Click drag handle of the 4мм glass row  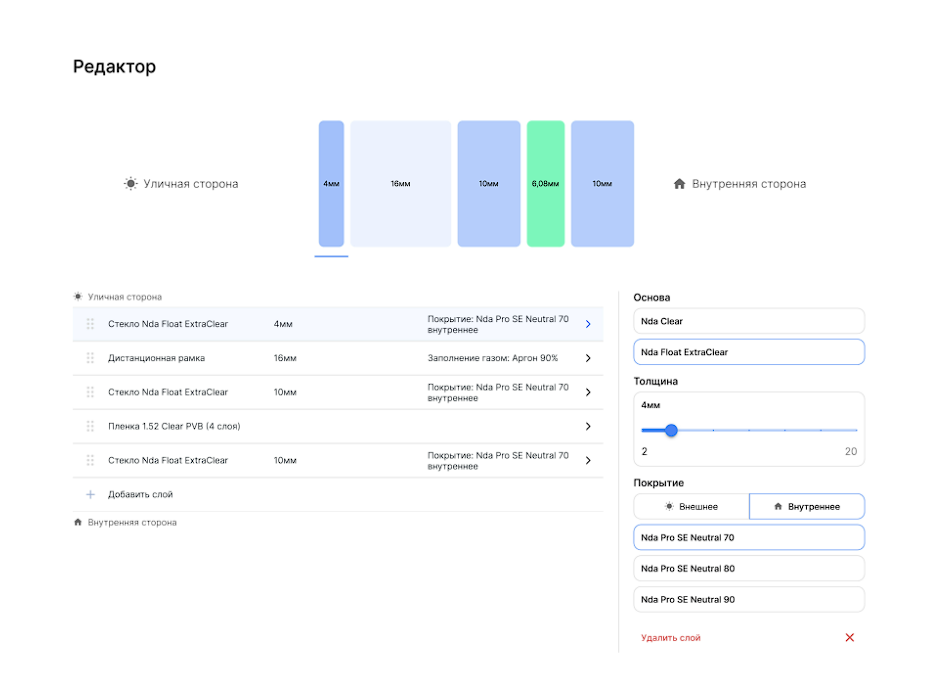(x=90, y=324)
